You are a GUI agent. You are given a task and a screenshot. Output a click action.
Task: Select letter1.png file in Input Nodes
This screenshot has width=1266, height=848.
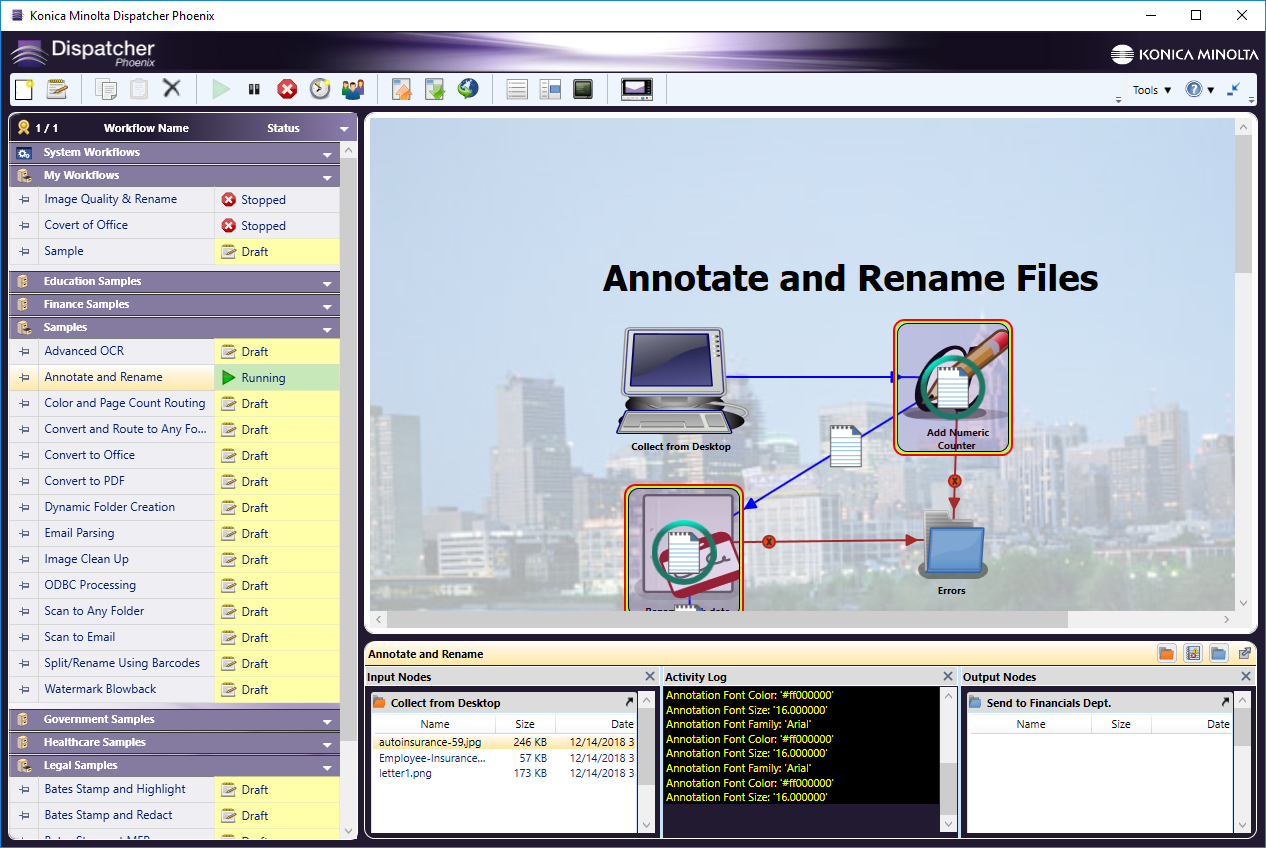tap(504, 773)
